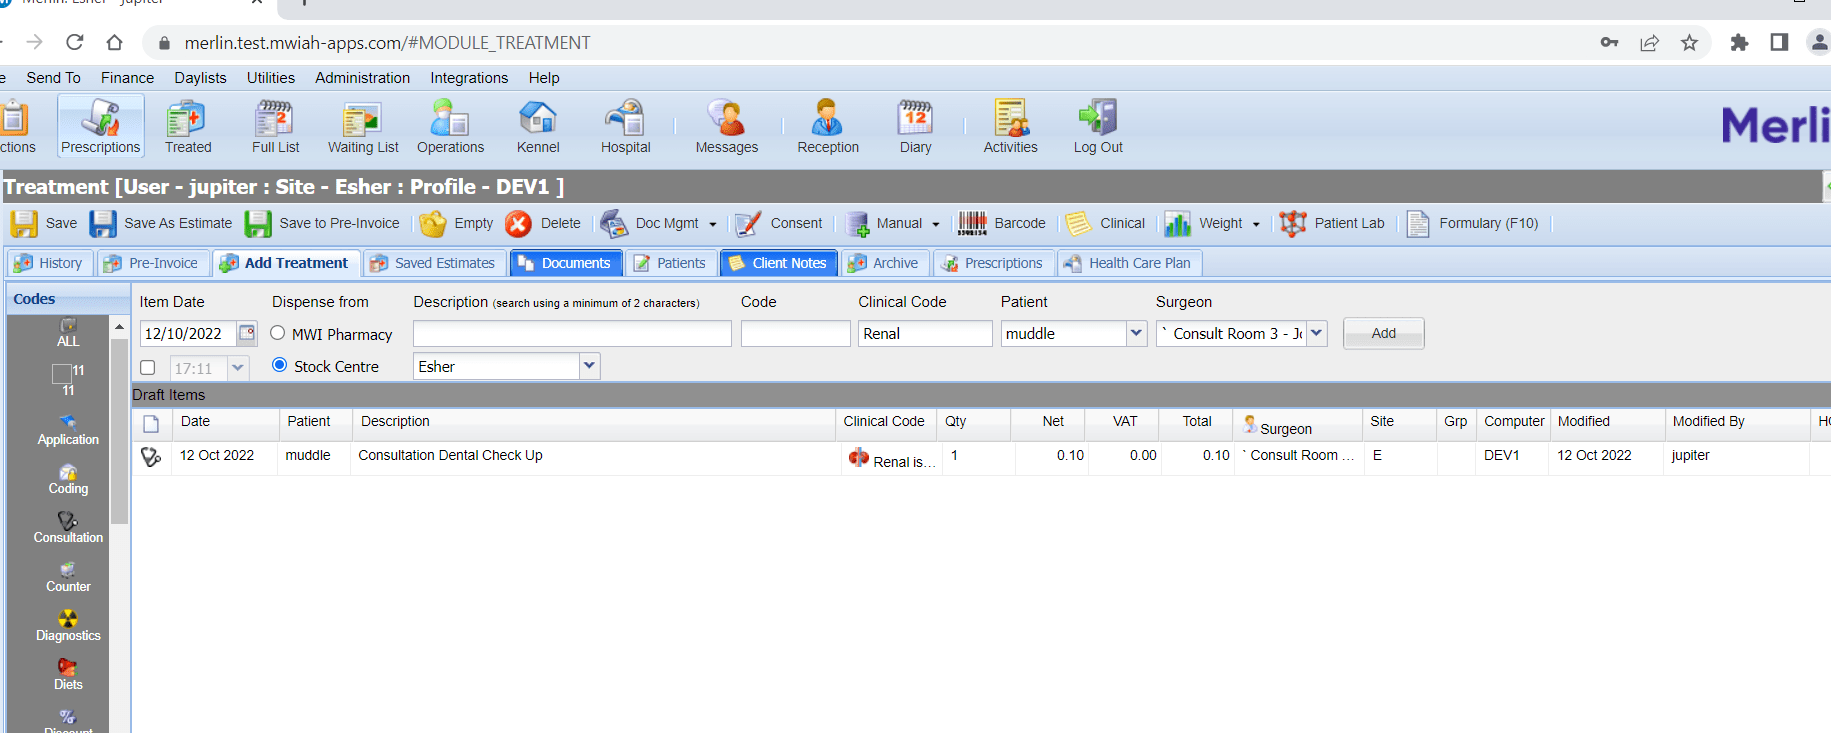Open the item date calendar picker
1831x733 pixels.
(247, 333)
